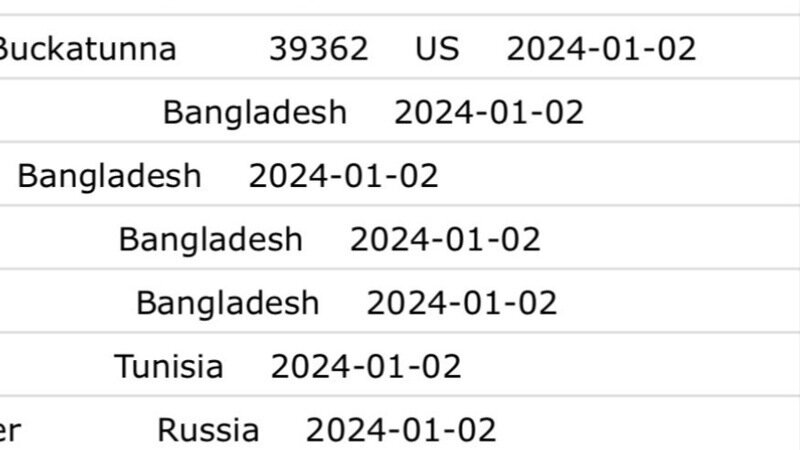Select the date in the Buckatunna row
Viewport: 800px width, 450px height.
point(601,48)
